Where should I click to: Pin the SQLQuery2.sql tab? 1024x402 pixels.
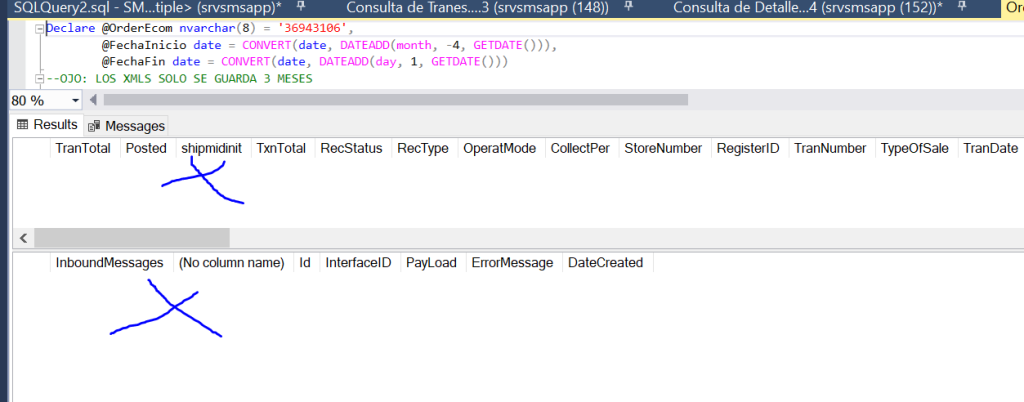click(300, 7)
